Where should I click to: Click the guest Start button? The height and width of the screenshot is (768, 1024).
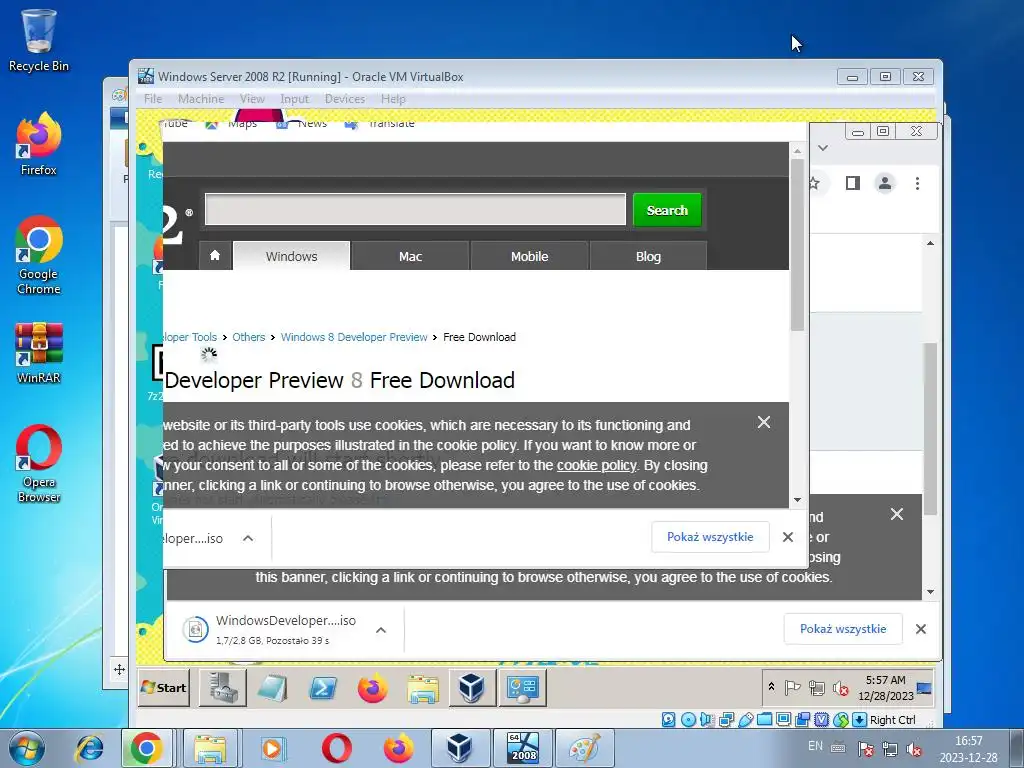(164, 688)
